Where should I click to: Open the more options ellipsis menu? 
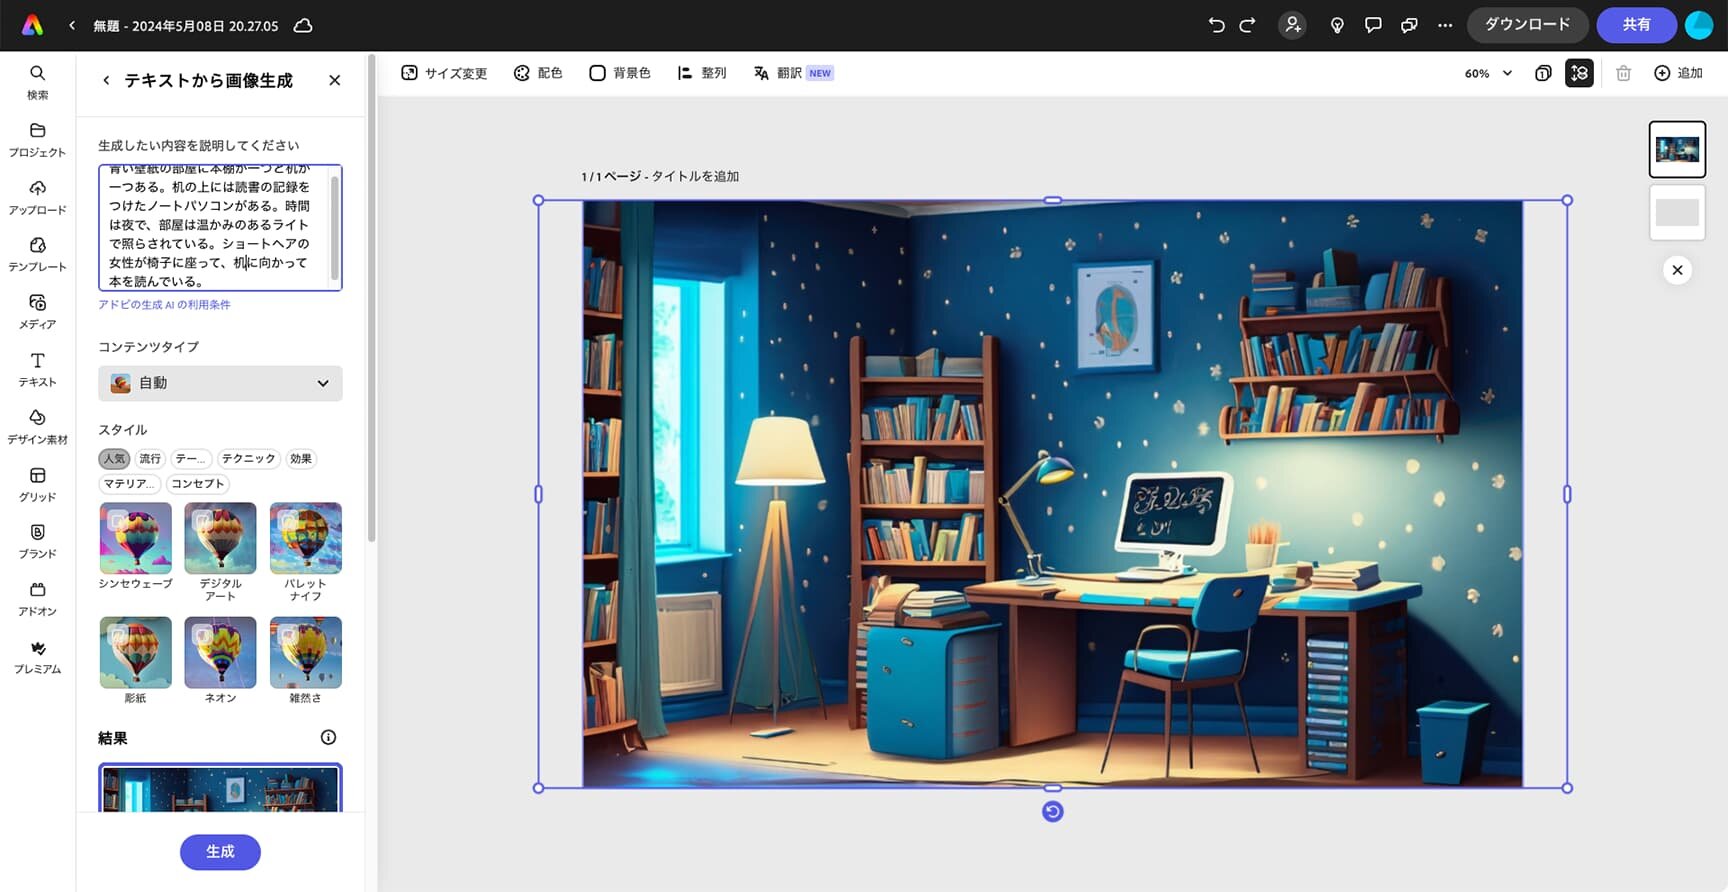[1445, 25]
